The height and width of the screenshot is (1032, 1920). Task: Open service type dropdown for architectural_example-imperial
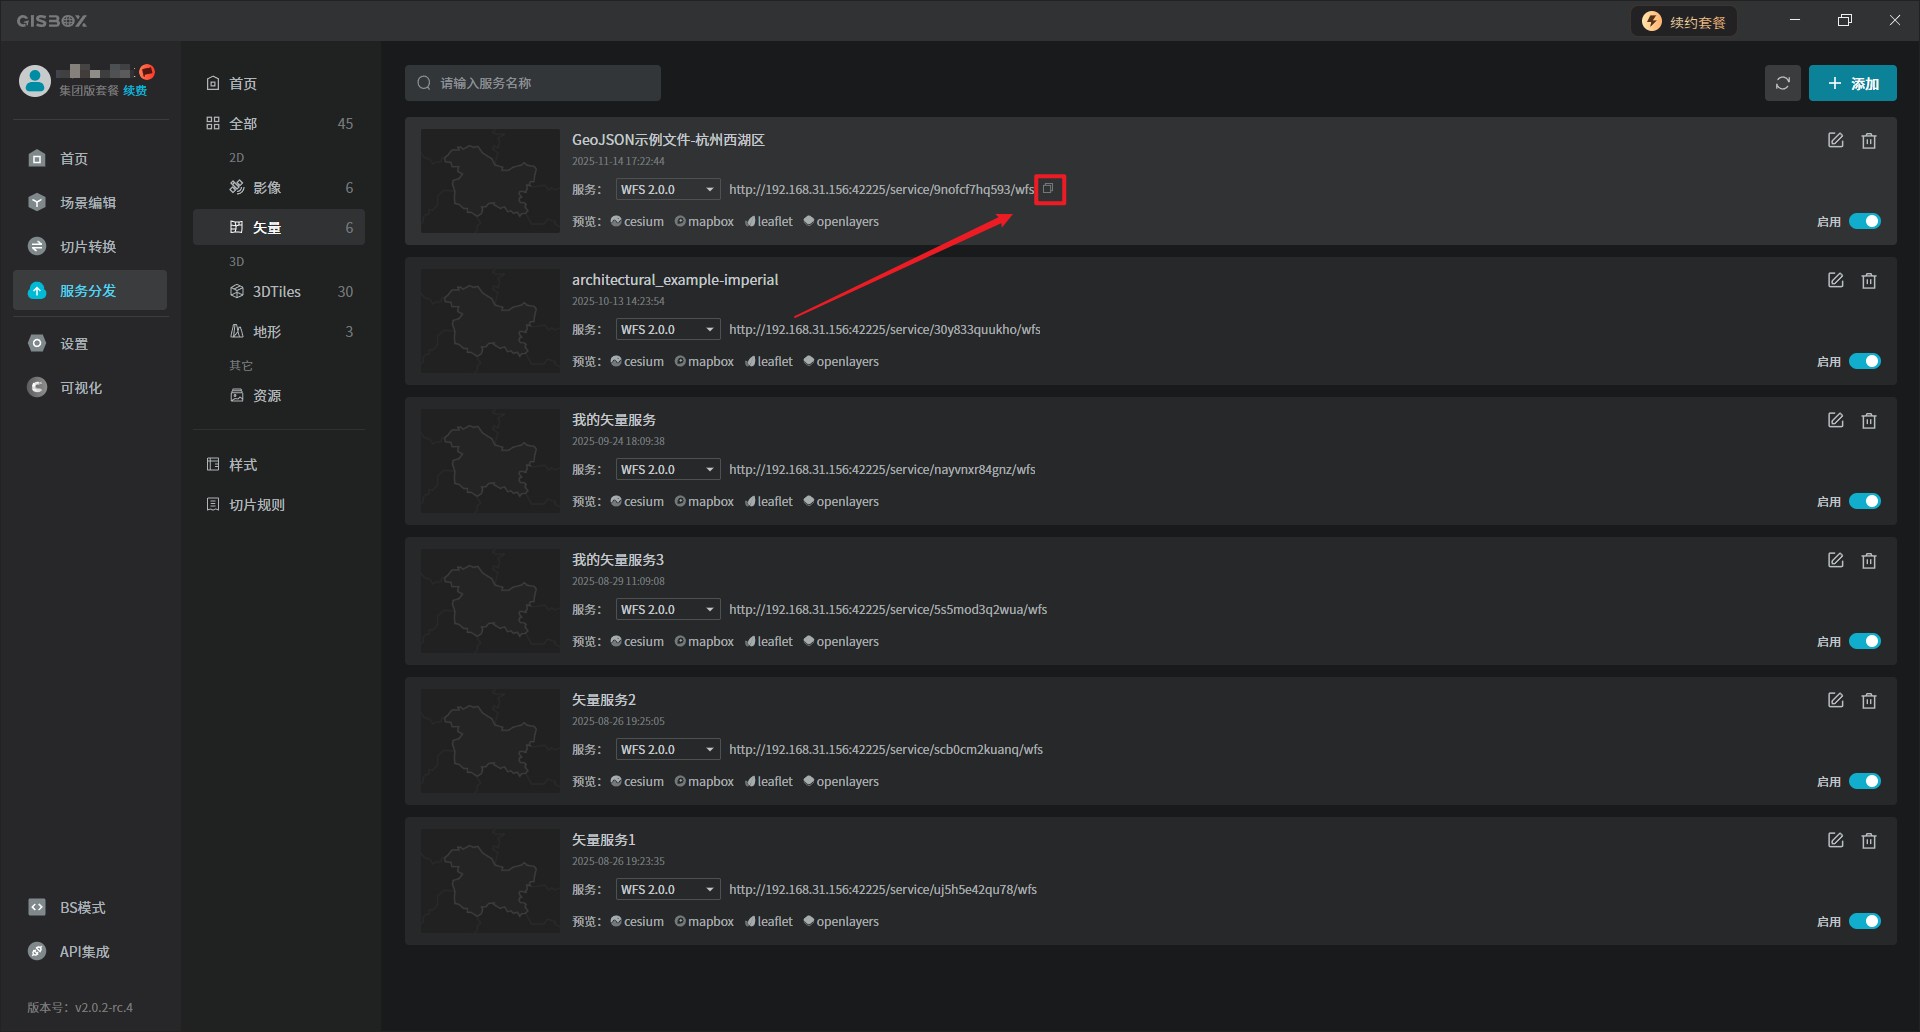click(x=667, y=330)
